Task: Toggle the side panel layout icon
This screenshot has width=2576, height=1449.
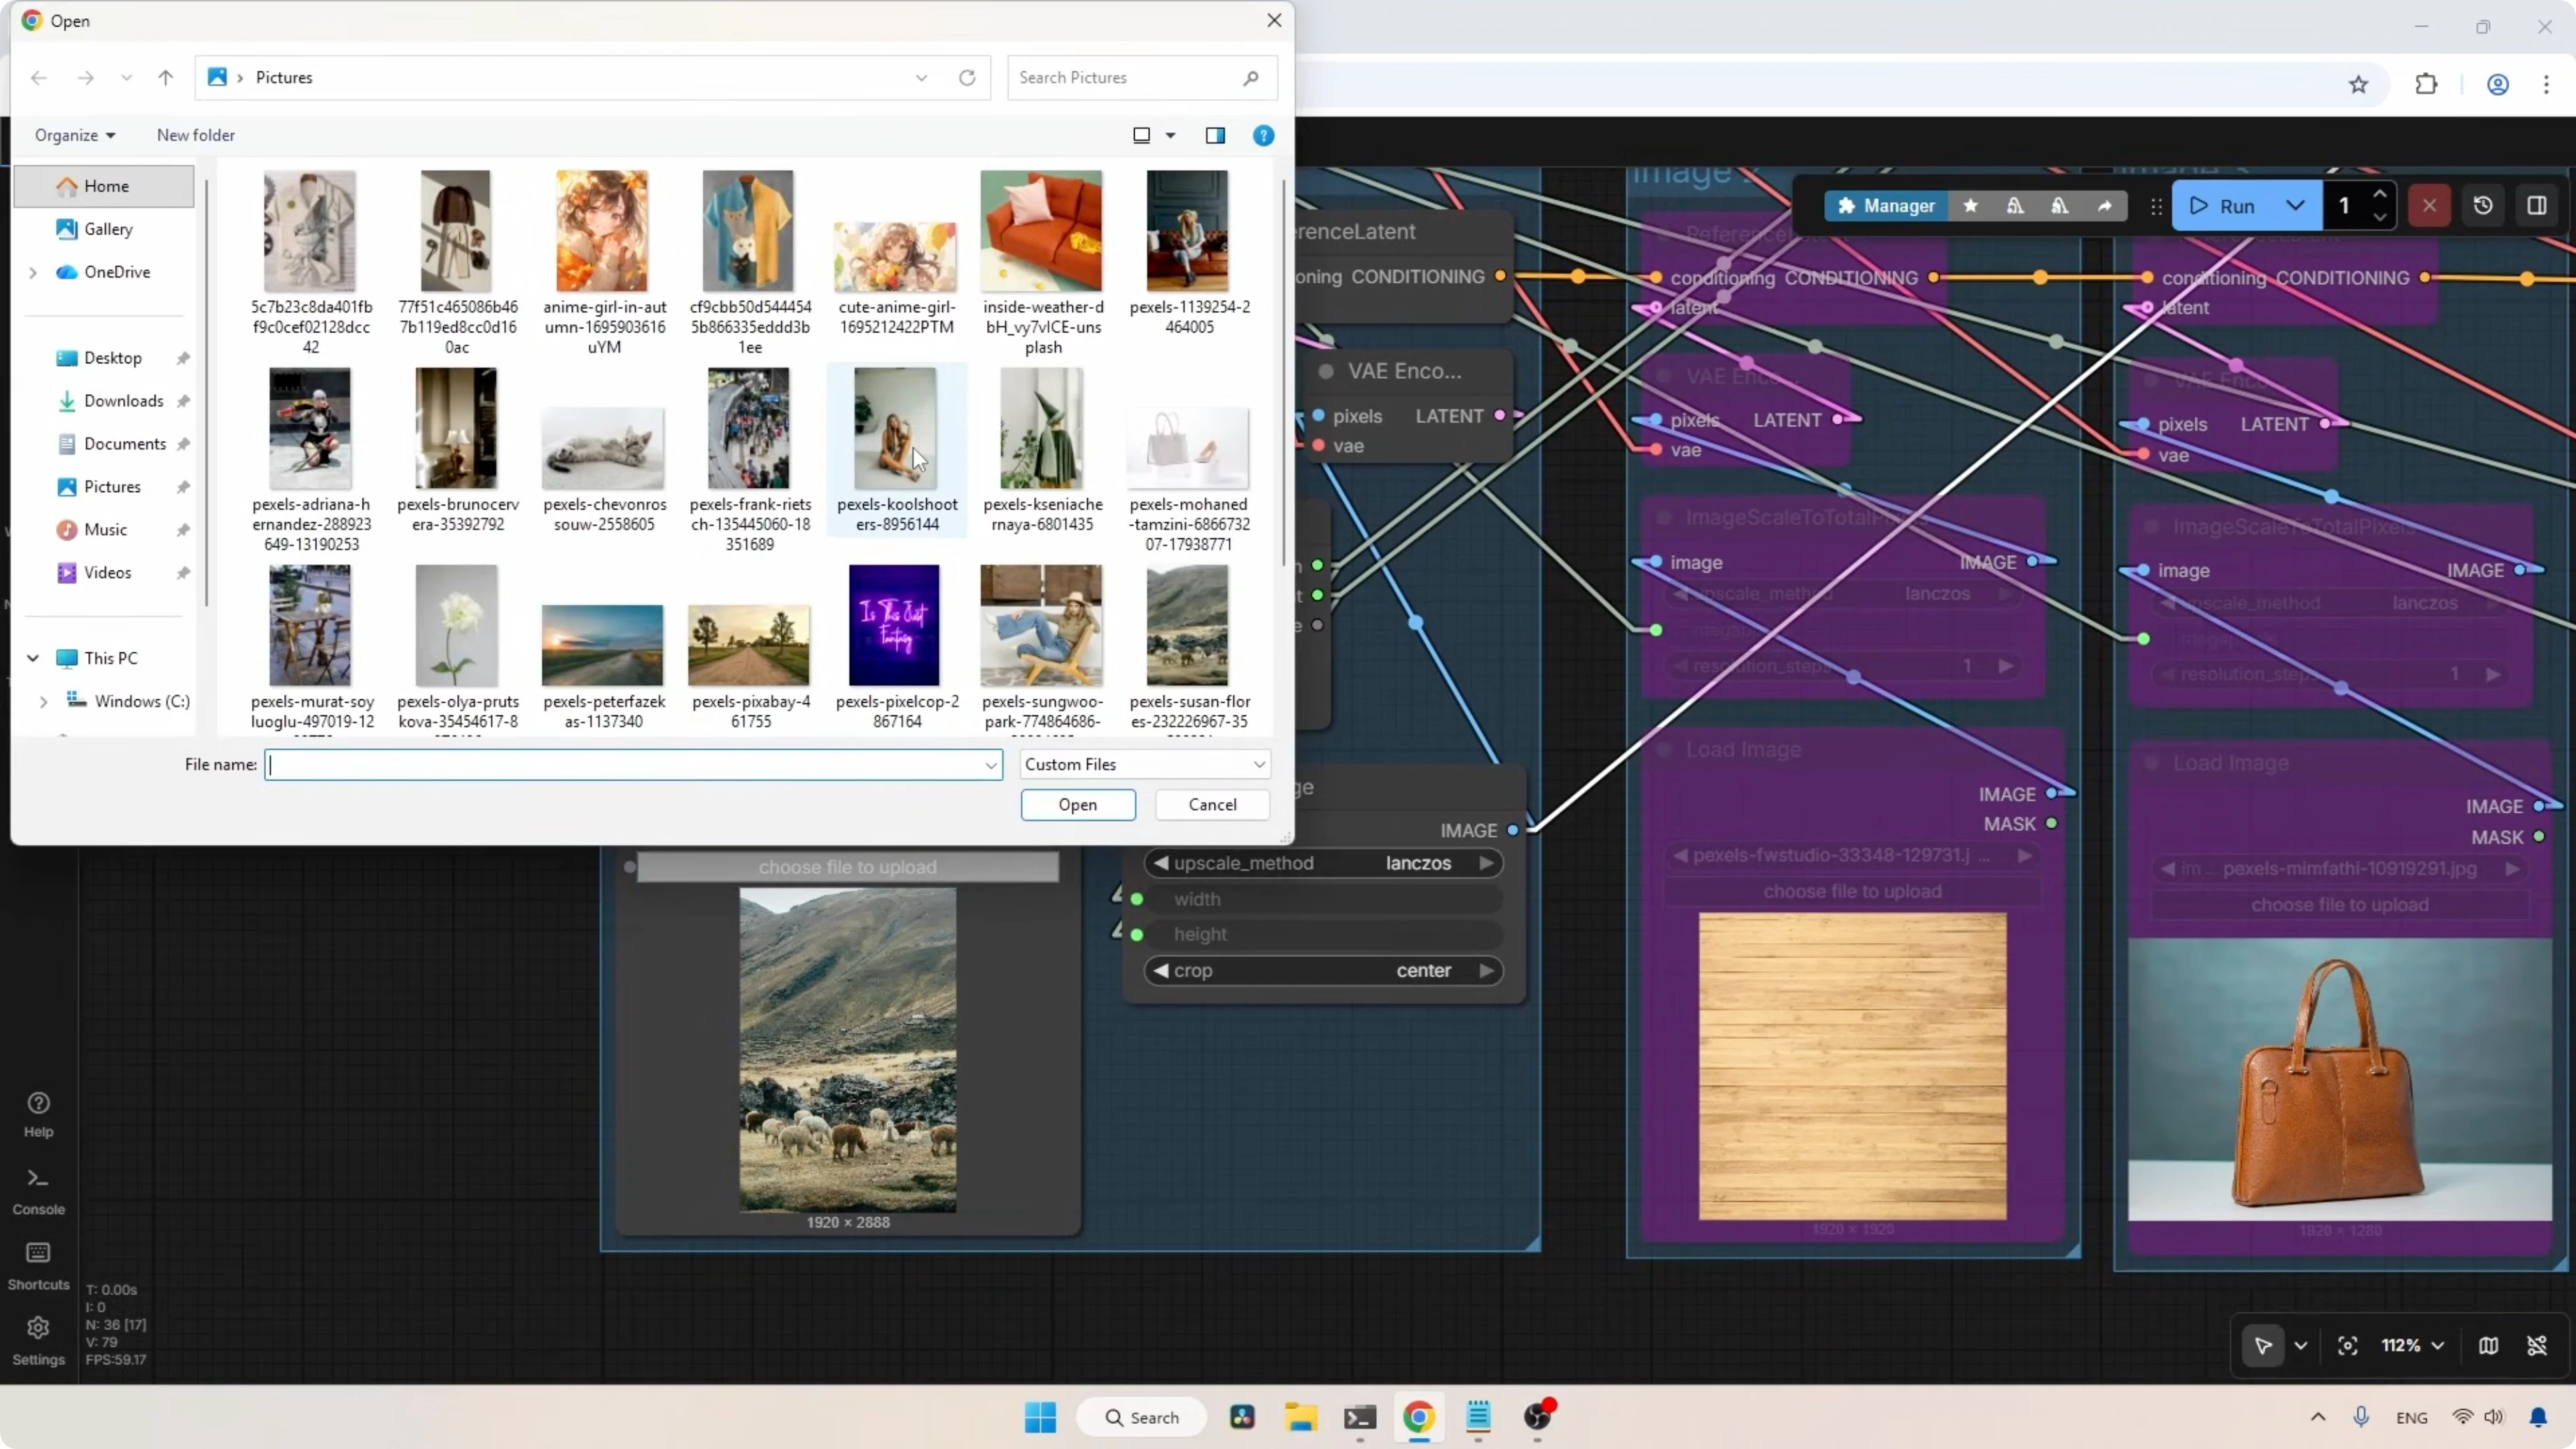Action: pos(2537,206)
